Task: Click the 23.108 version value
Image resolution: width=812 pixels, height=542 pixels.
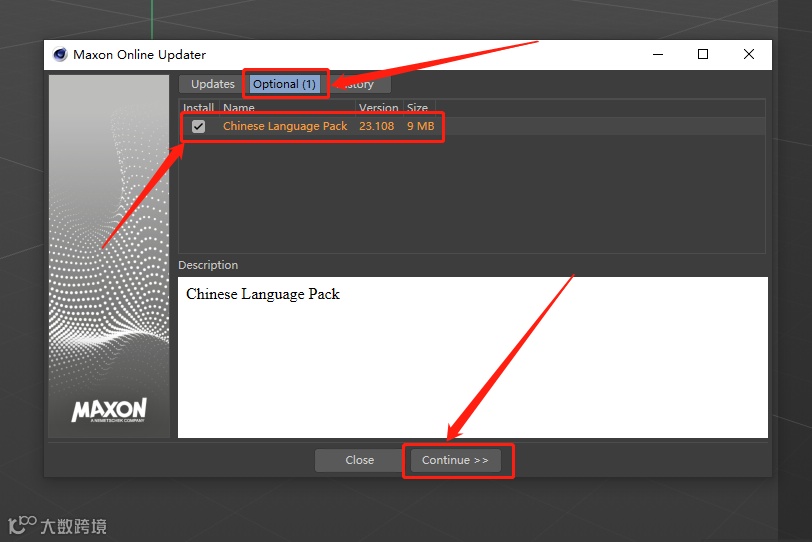Action: [376, 126]
